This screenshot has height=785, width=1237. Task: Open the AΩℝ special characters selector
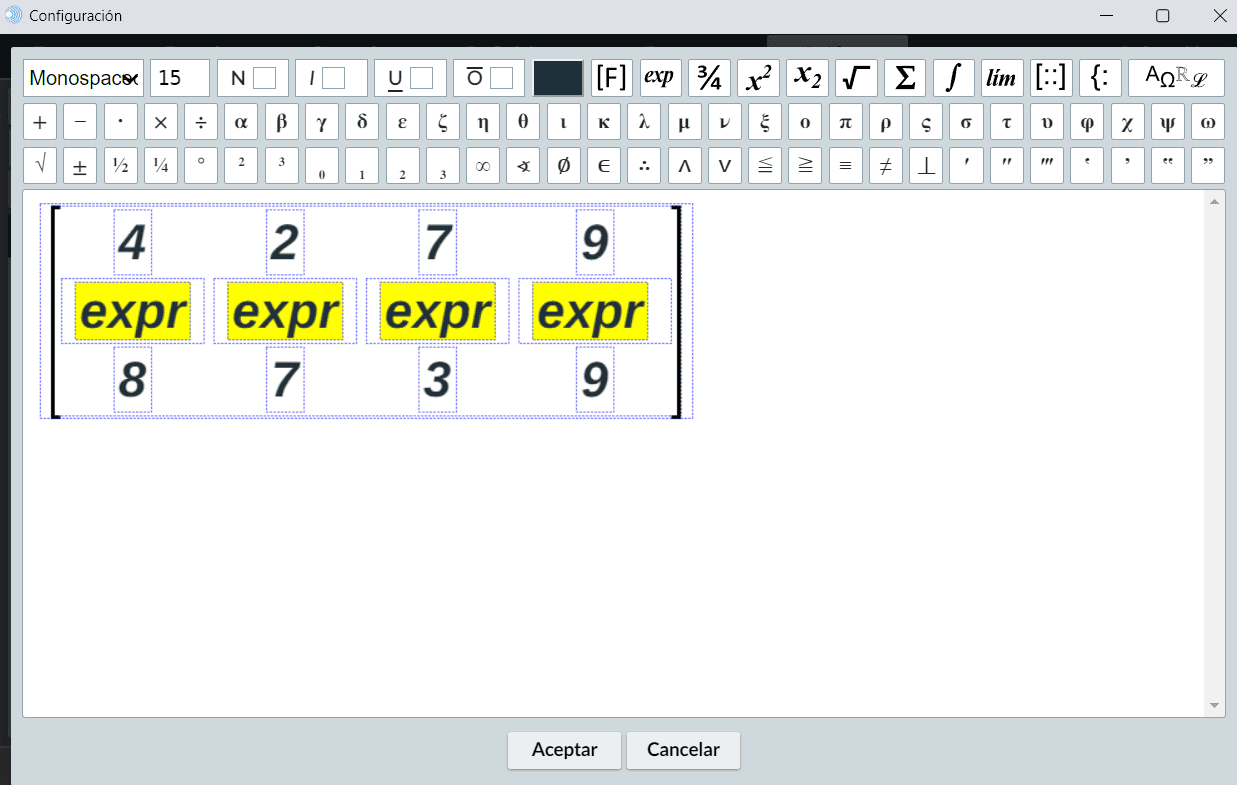pyautogui.click(x=1176, y=78)
